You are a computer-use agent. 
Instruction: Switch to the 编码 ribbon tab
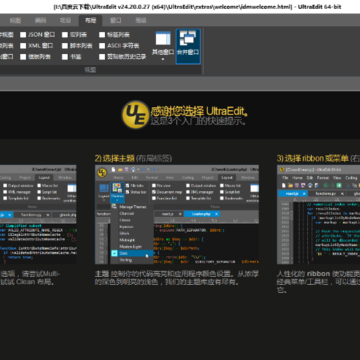(x=40, y=21)
